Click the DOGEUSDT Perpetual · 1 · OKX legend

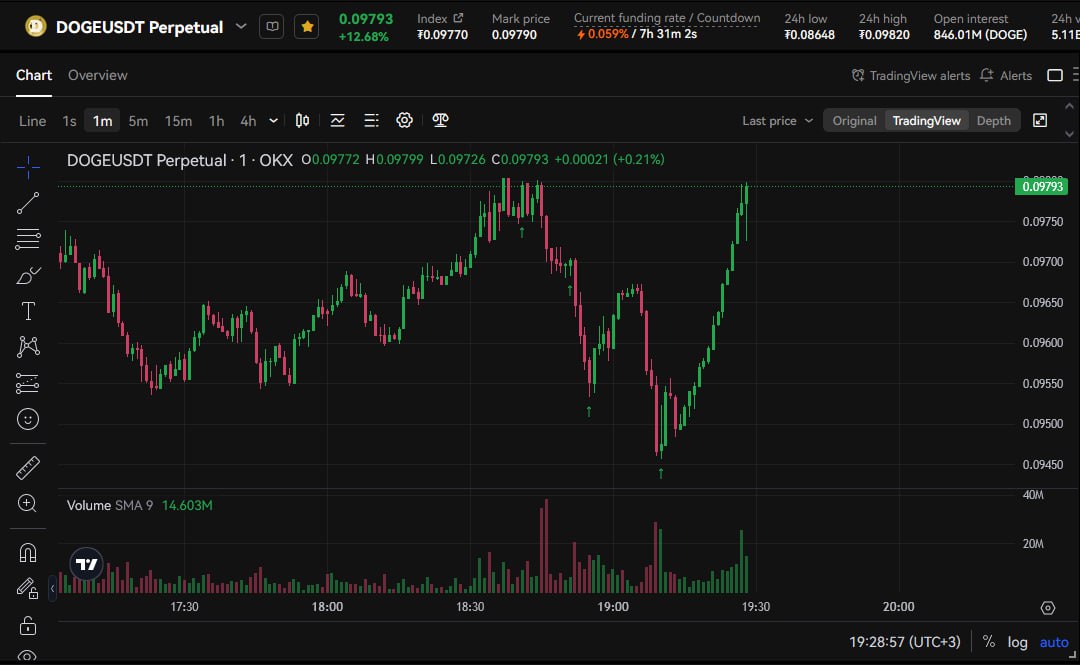click(x=180, y=160)
